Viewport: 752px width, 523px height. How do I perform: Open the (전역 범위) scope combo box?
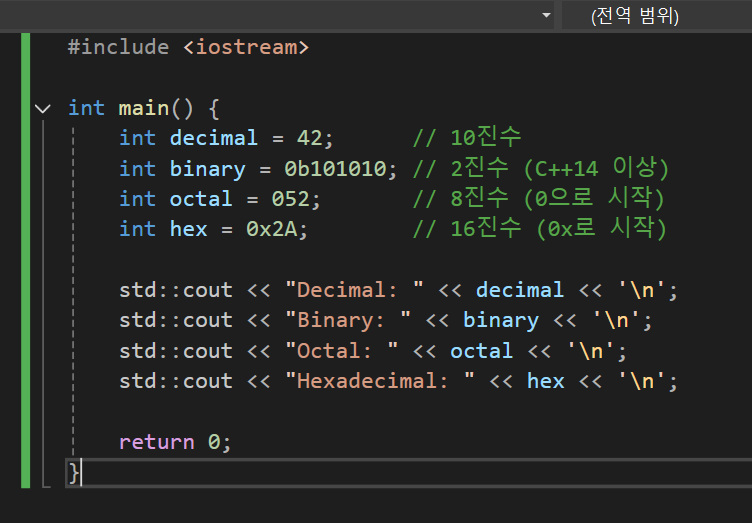657,16
